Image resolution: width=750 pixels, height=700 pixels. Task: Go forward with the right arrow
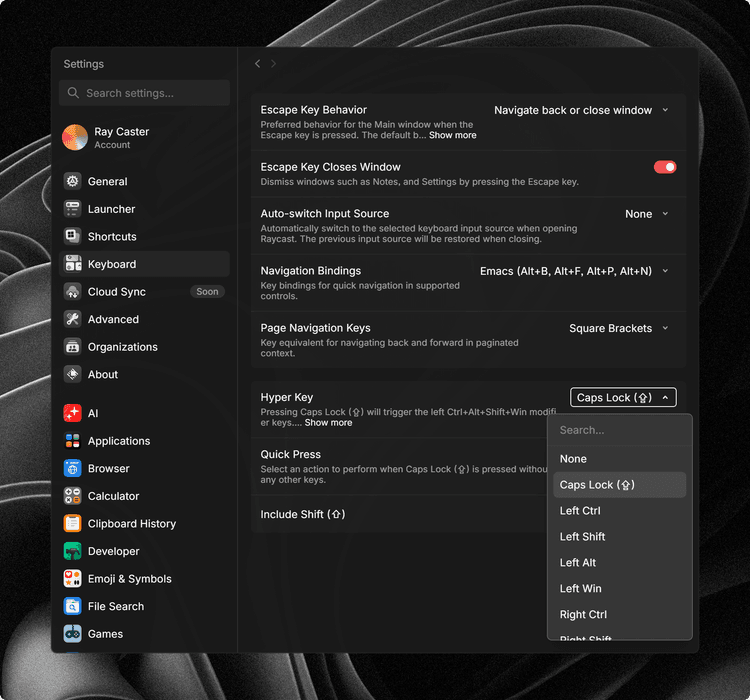coord(273,64)
